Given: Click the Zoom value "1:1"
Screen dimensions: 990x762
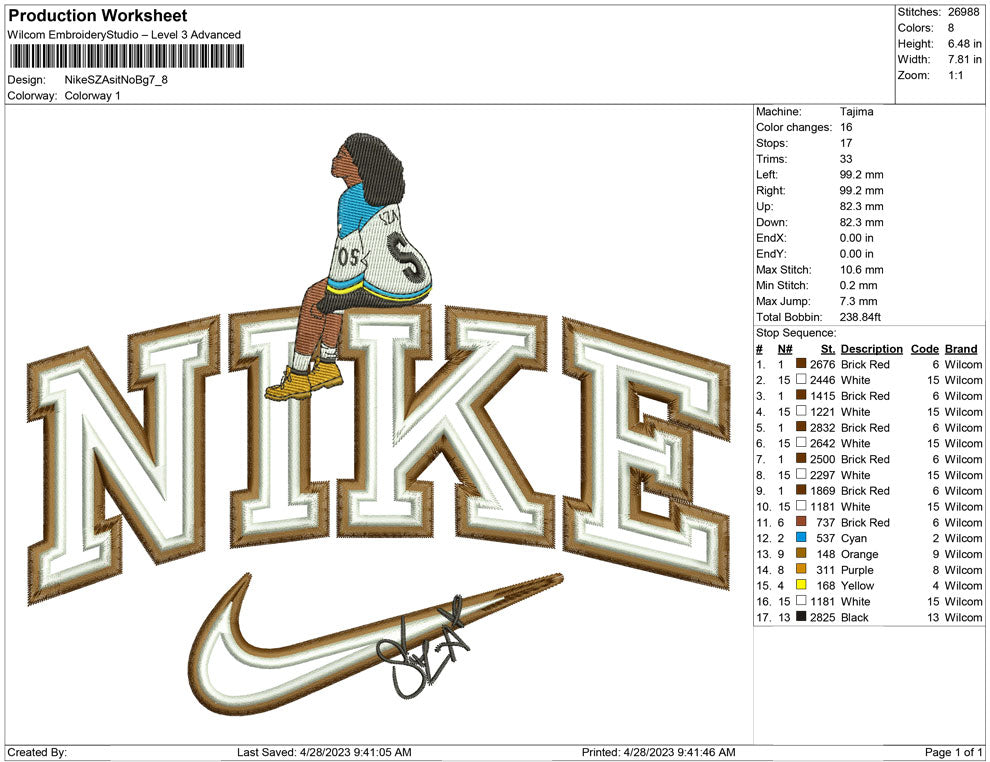Looking at the screenshot, I should pyautogui.click(x=955, y=75).
